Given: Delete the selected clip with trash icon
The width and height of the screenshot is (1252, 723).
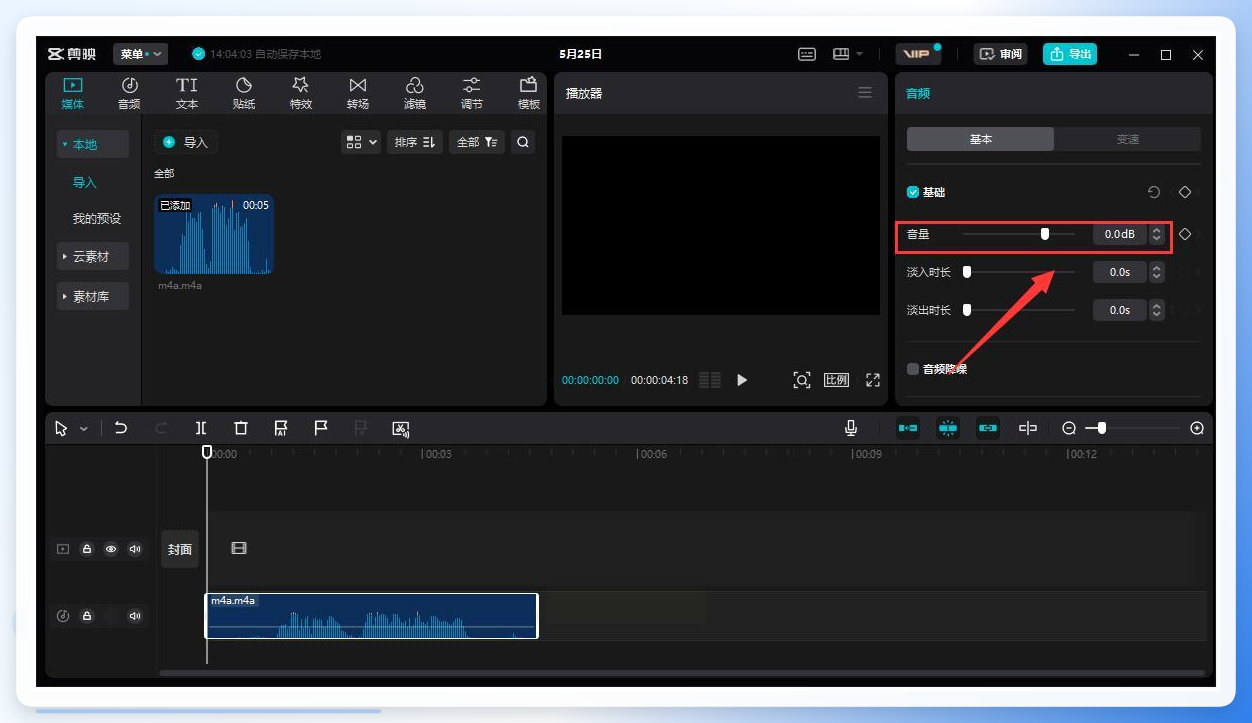Looking at the screenshot, I should pos(241,428).
